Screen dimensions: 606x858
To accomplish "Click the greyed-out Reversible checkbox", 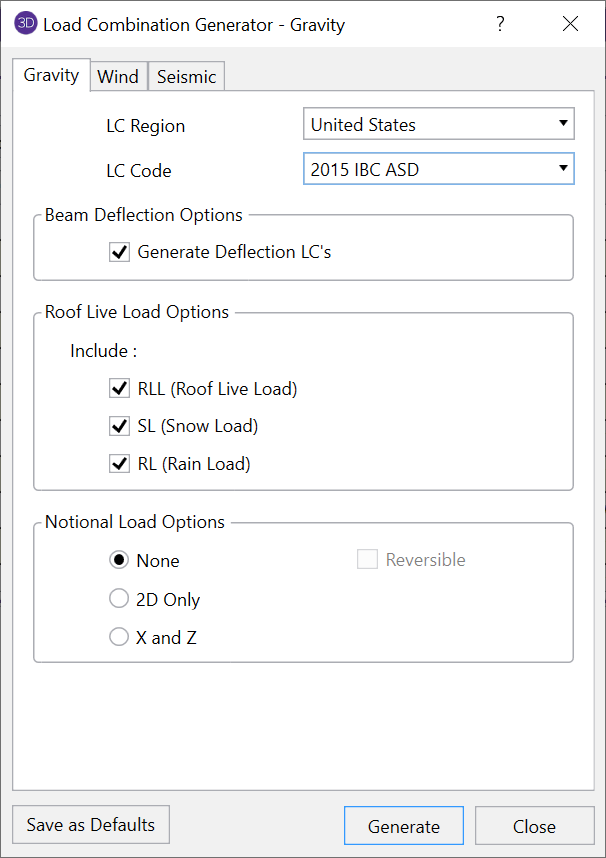I will (x=367, y=560).
